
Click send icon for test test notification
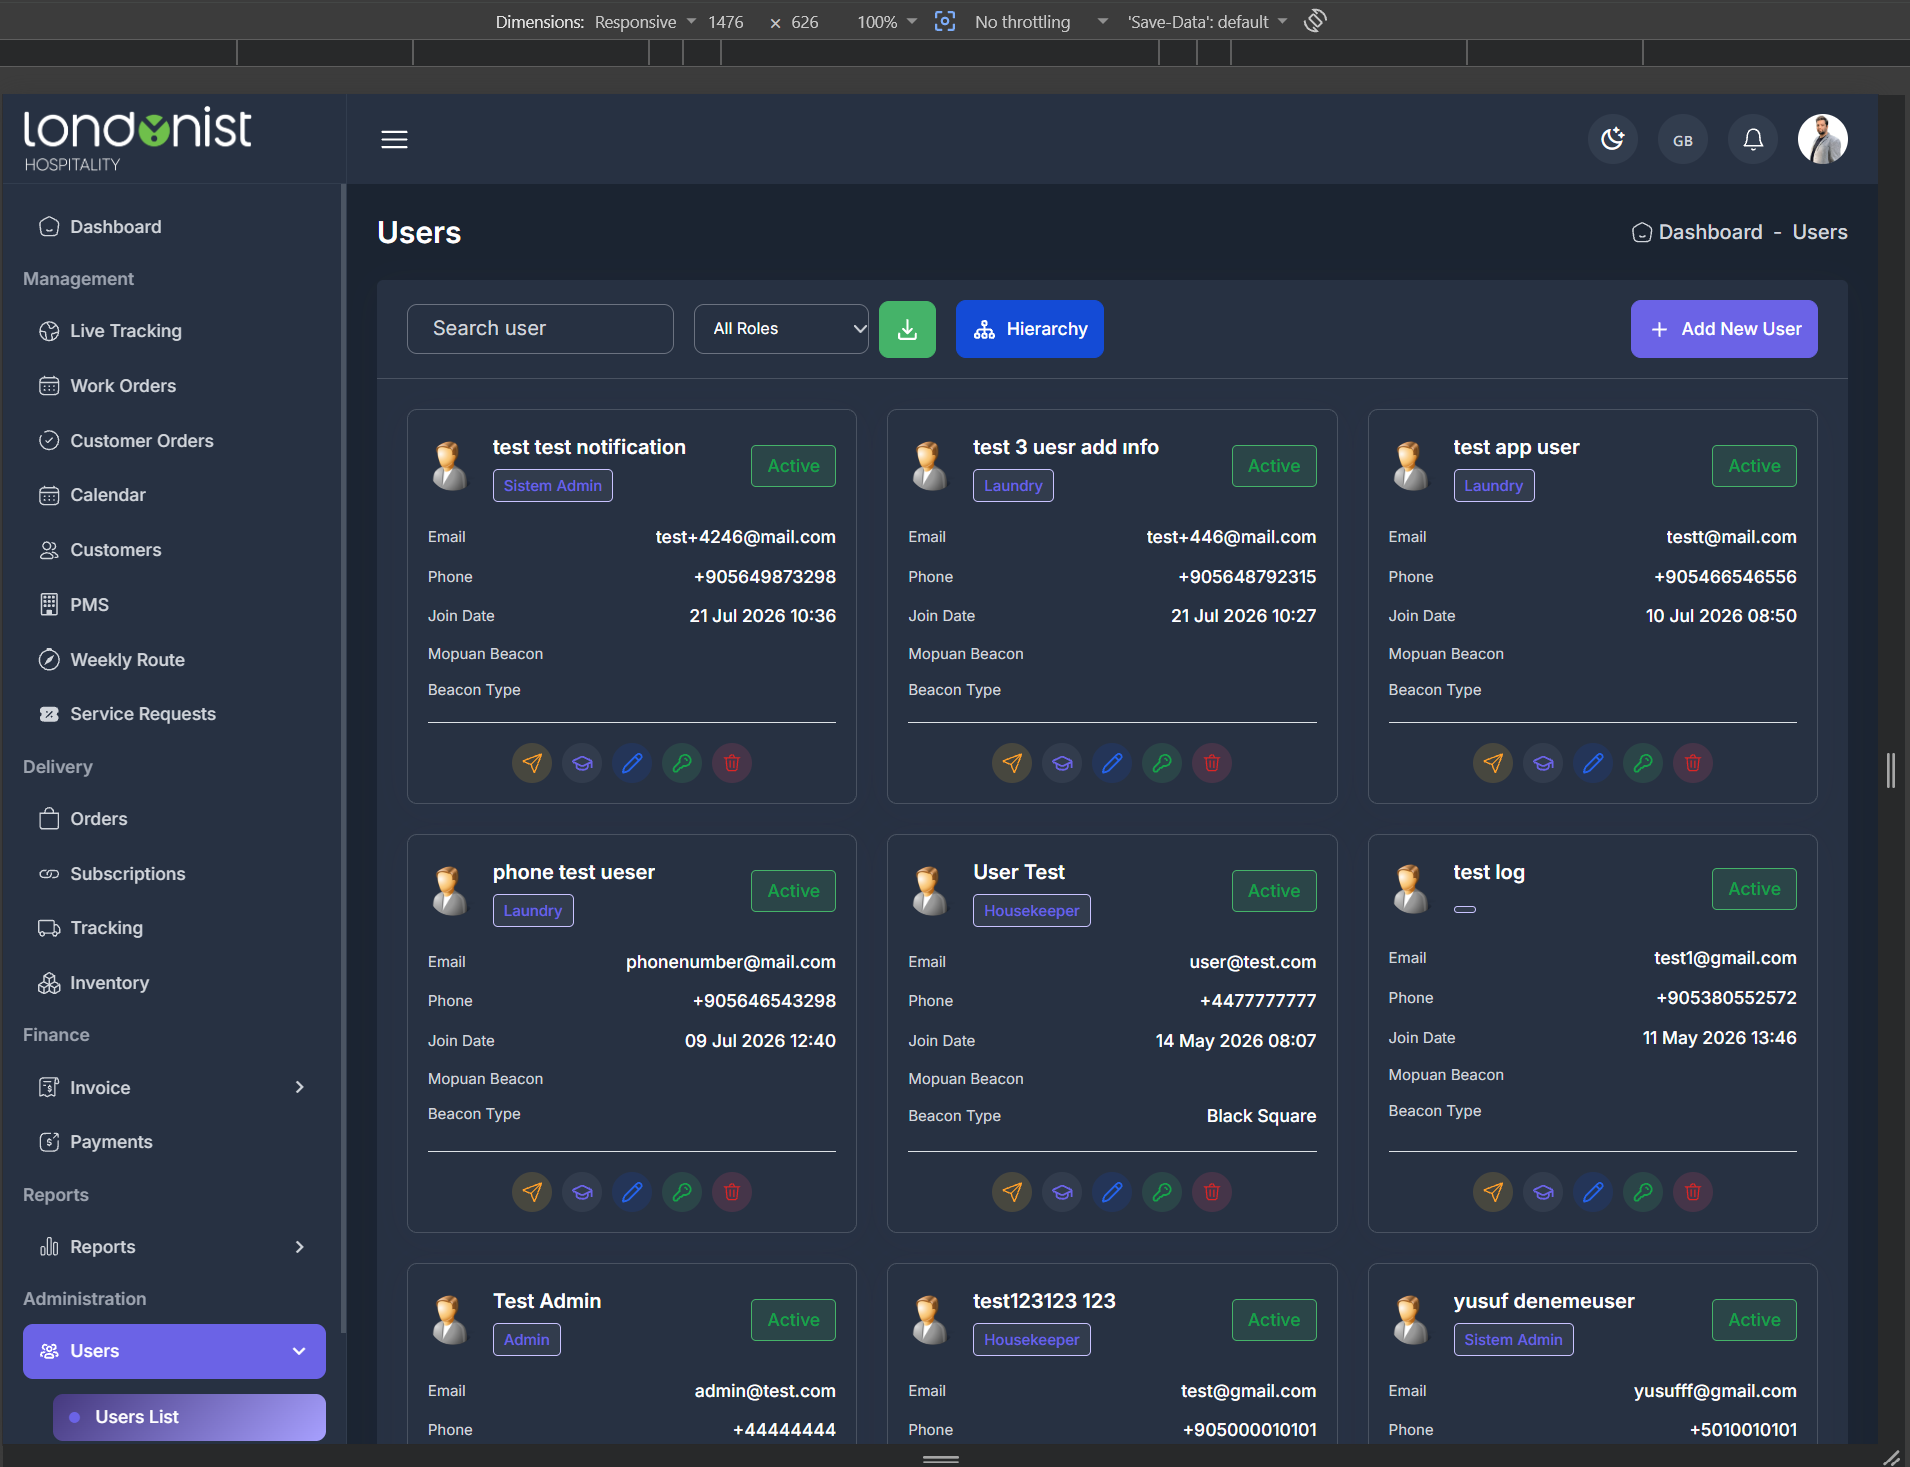532,763
